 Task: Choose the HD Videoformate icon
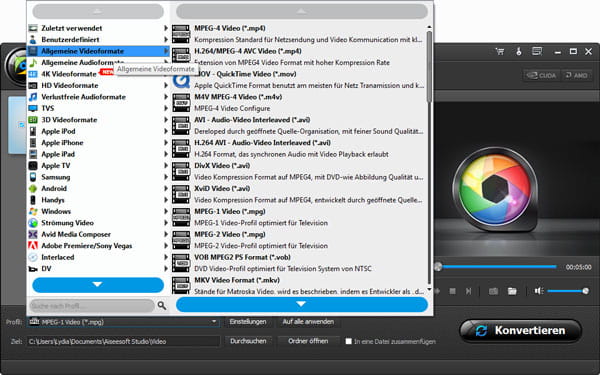(33, 85)
